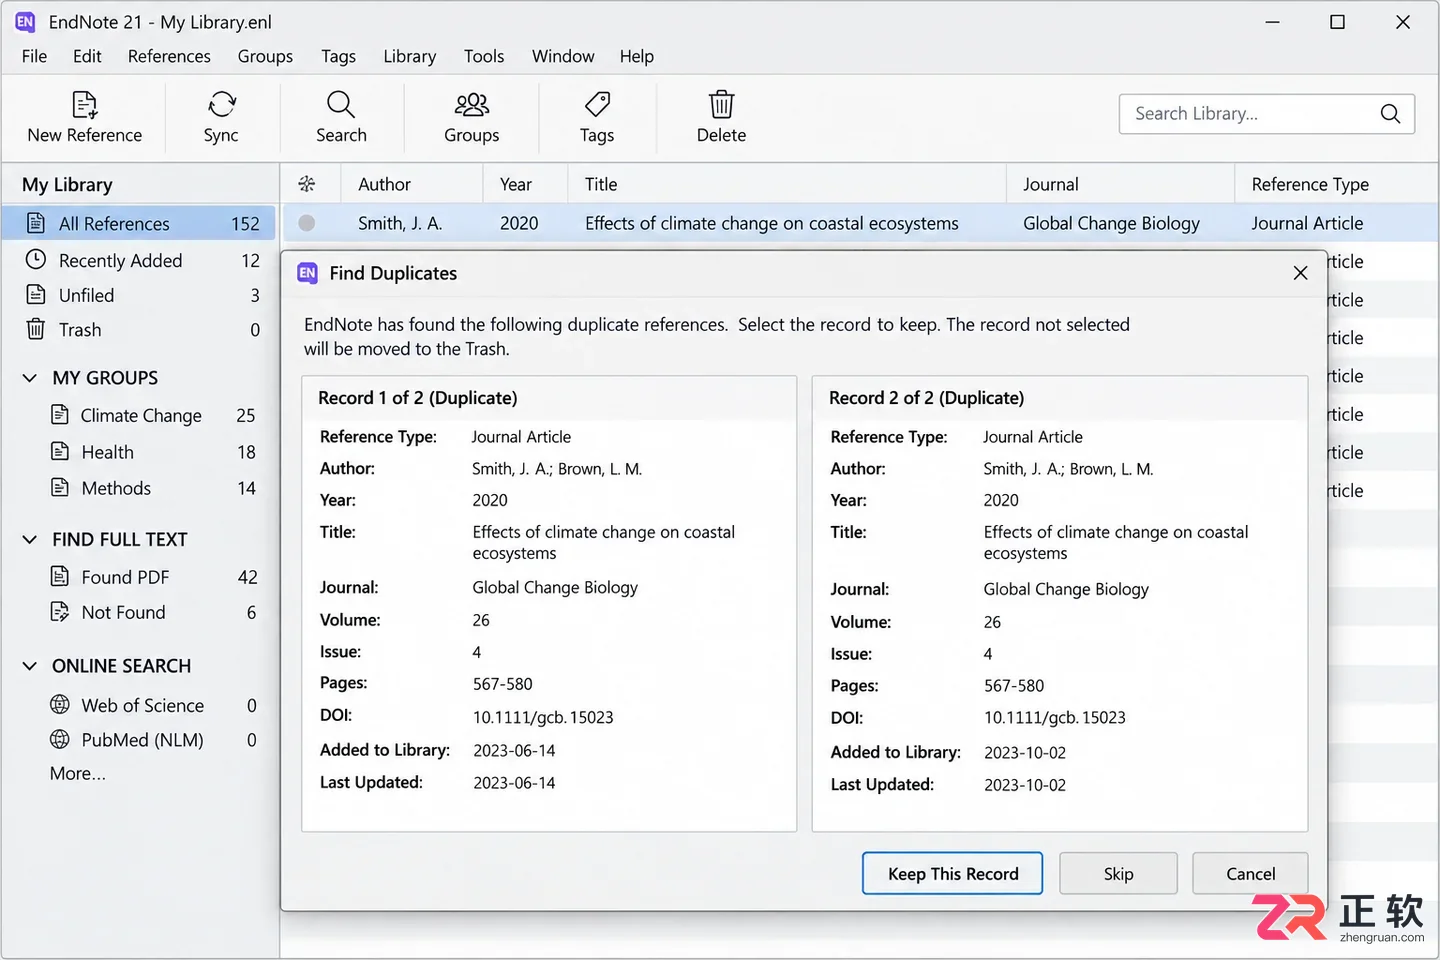
Task: Open the Window menu
Action: 563,56
